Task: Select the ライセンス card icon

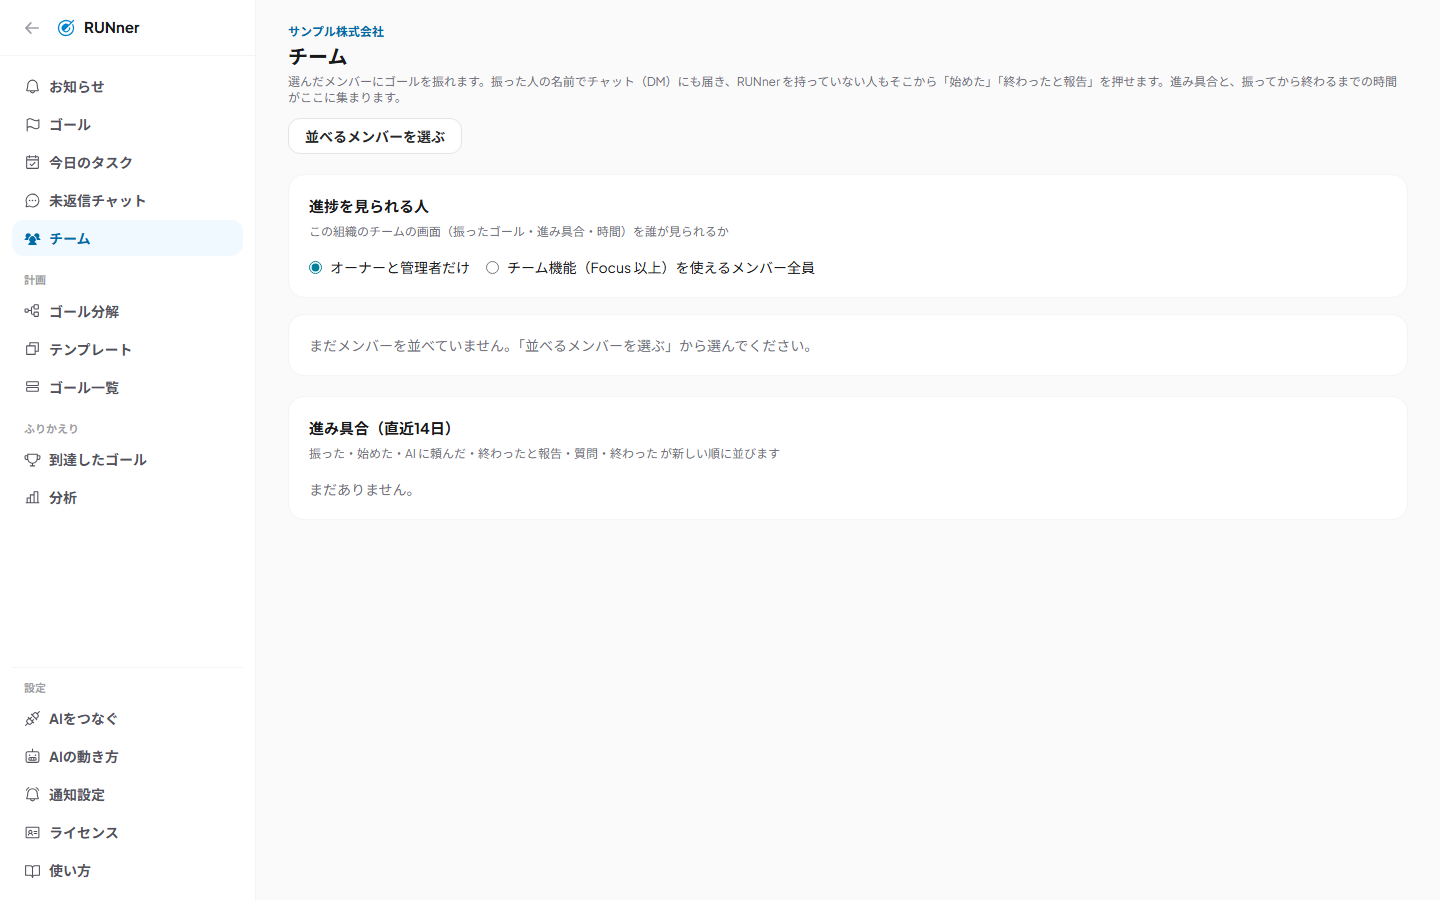Action: [x=32, y=833]
